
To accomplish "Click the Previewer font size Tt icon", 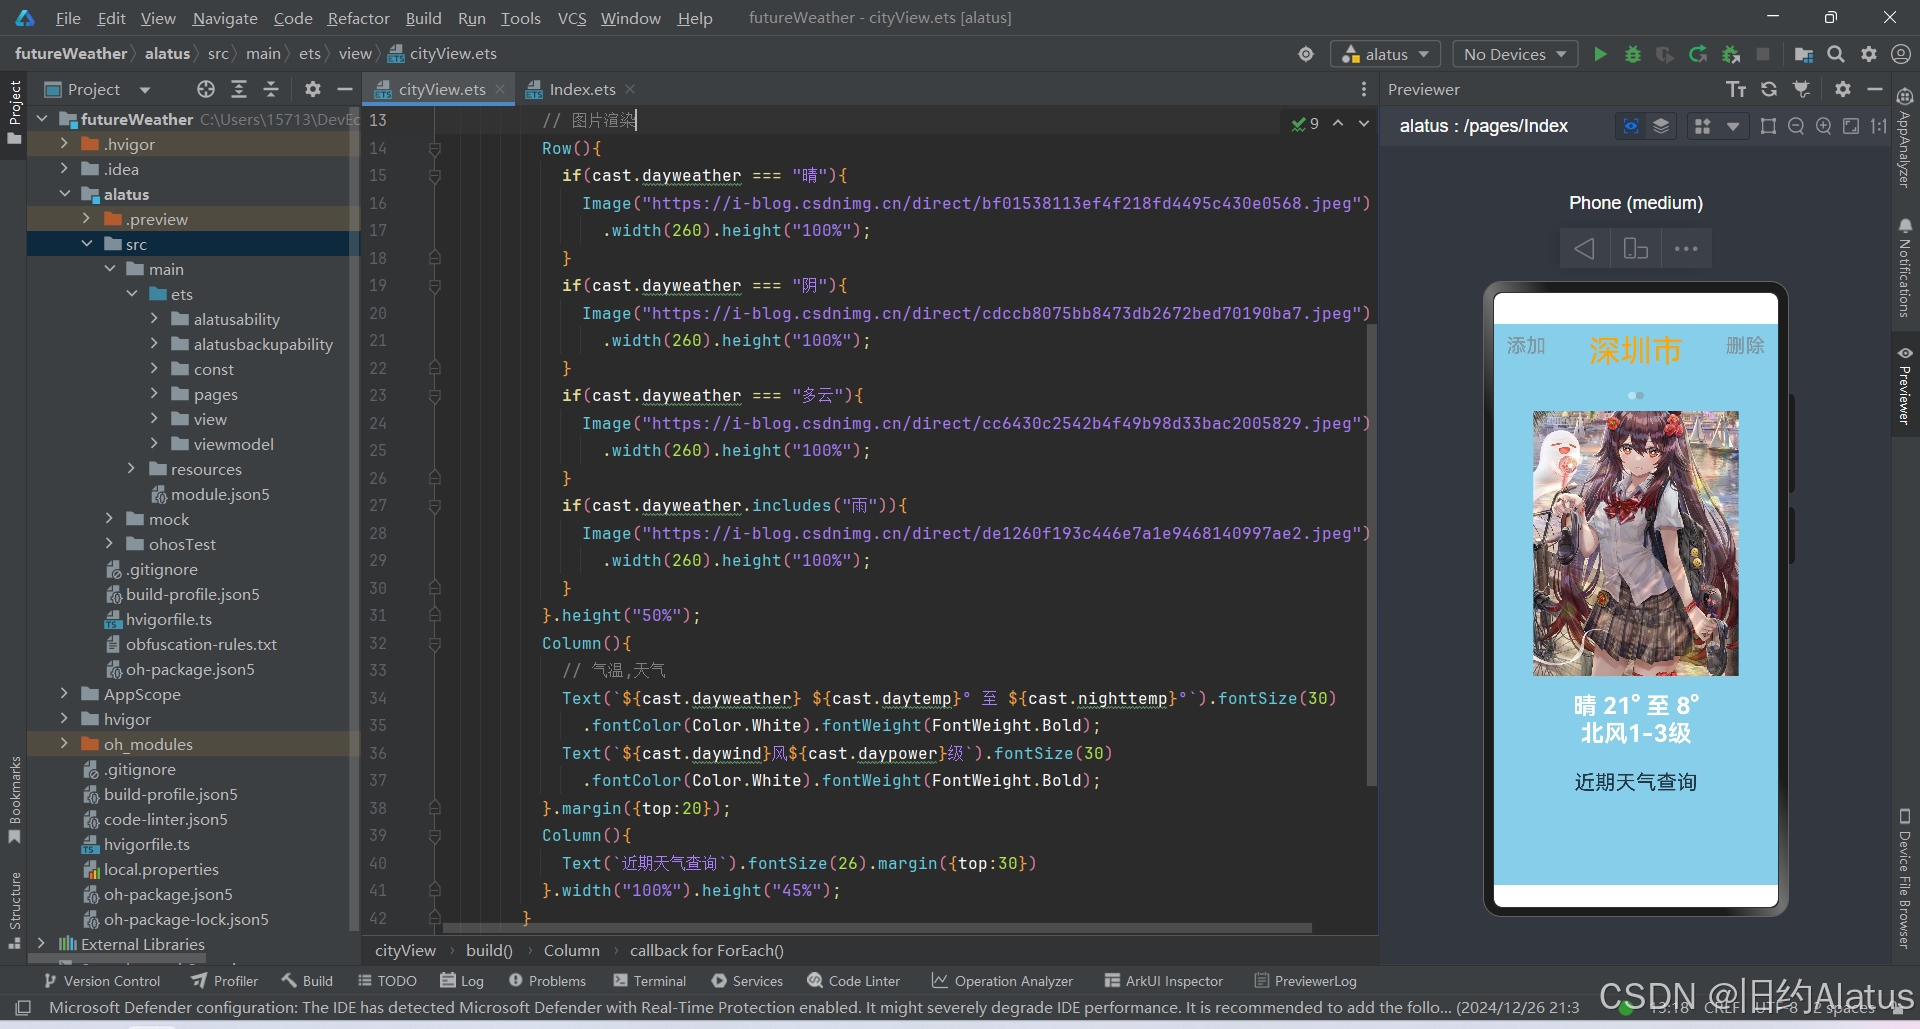I will [1736, 89].
